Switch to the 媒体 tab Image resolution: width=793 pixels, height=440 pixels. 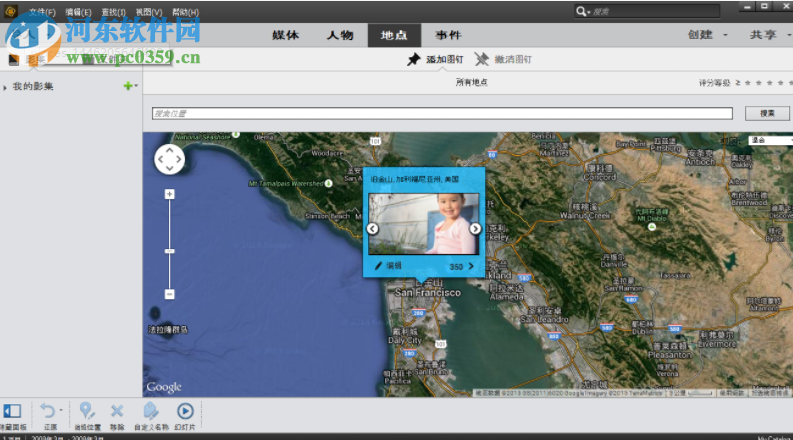coord(286,35)
